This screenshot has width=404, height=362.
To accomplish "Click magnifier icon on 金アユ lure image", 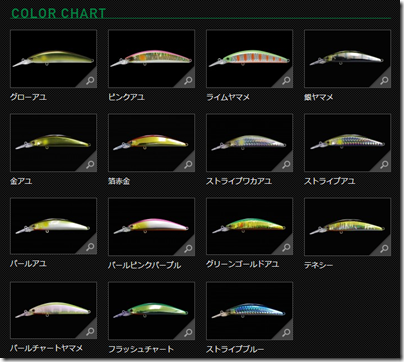I will click(90, 165).
